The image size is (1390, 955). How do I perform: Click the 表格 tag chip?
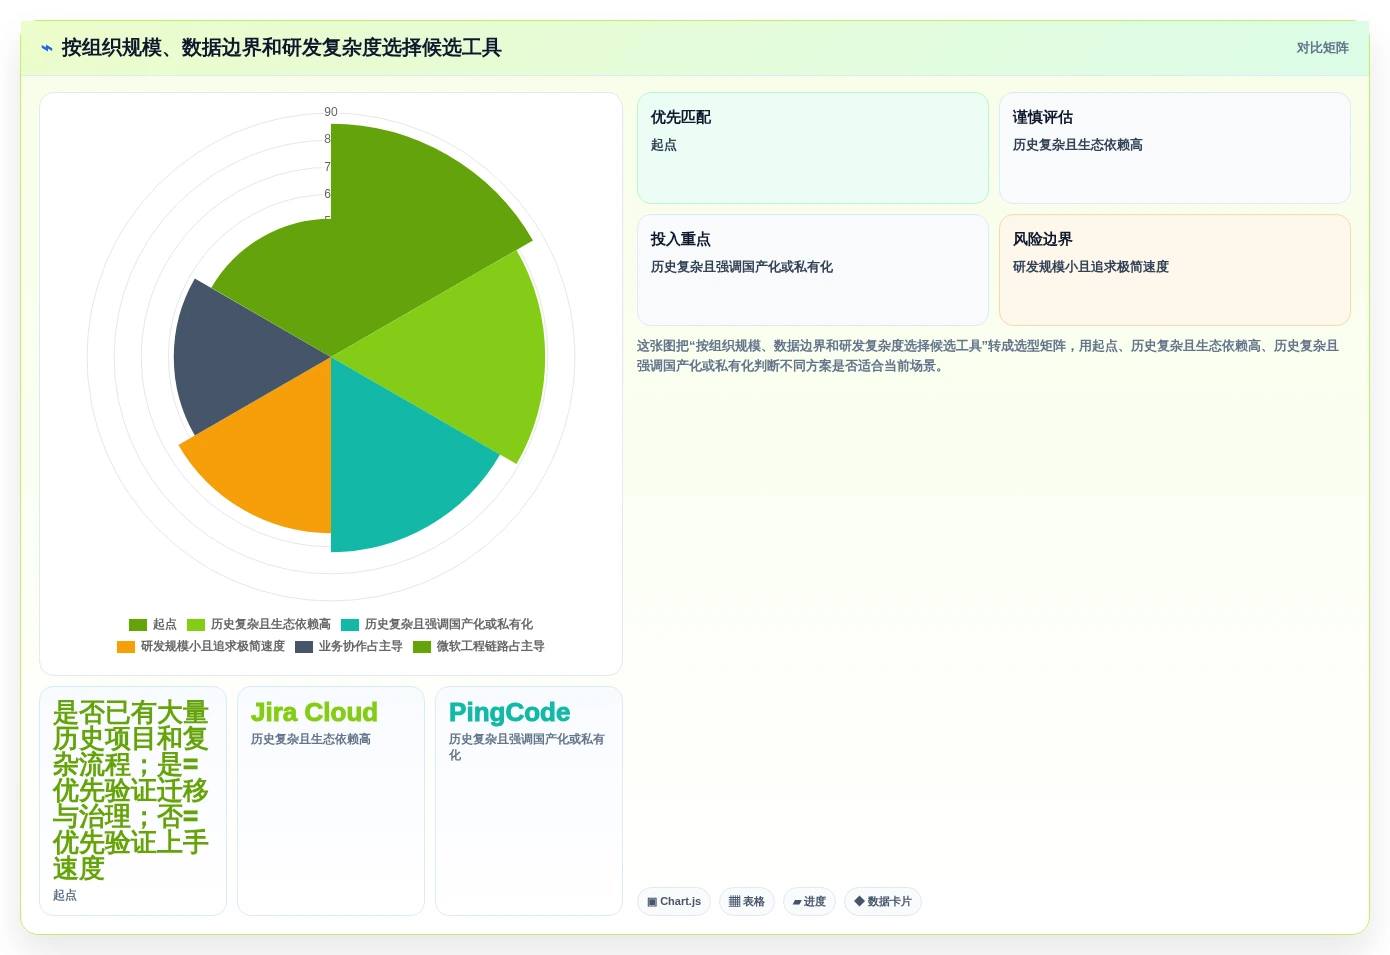(747, 902)
